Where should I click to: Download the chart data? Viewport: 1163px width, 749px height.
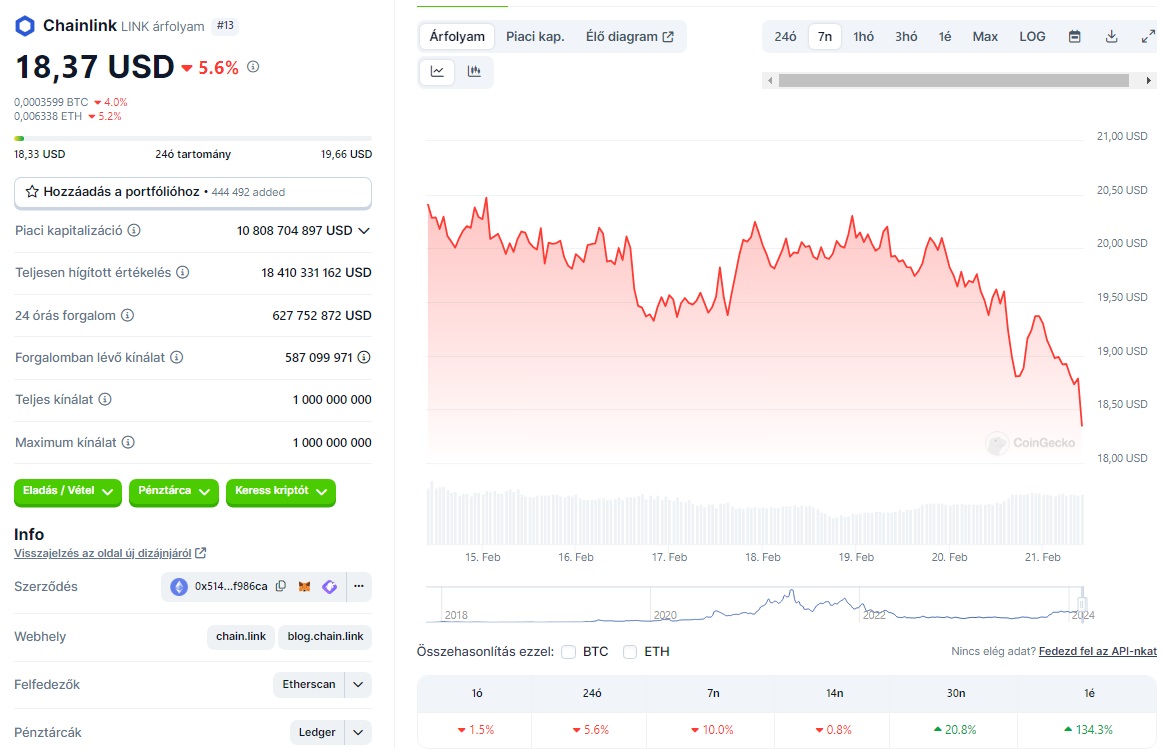(1112, 36)
